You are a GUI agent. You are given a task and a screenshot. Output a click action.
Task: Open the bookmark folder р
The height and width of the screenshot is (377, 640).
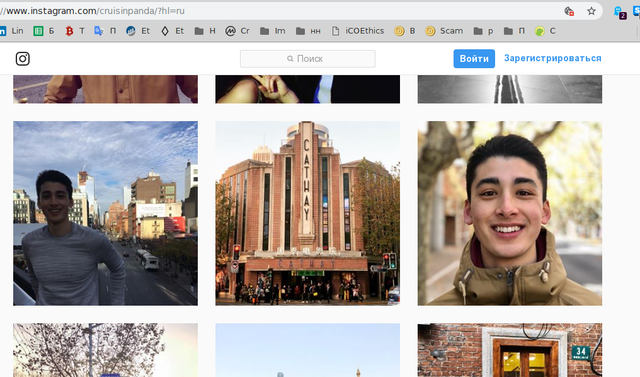pyautogui.click(x=483, y=31)
